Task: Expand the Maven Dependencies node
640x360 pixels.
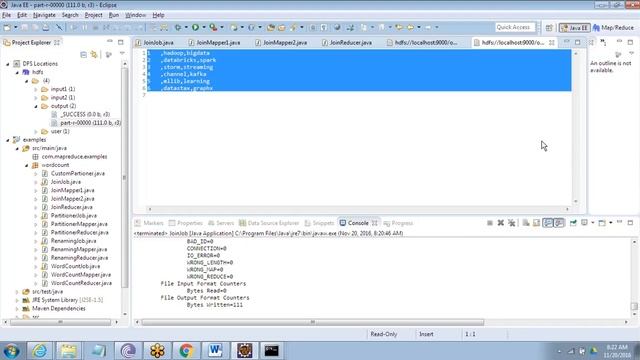Action: click(17, 309)
